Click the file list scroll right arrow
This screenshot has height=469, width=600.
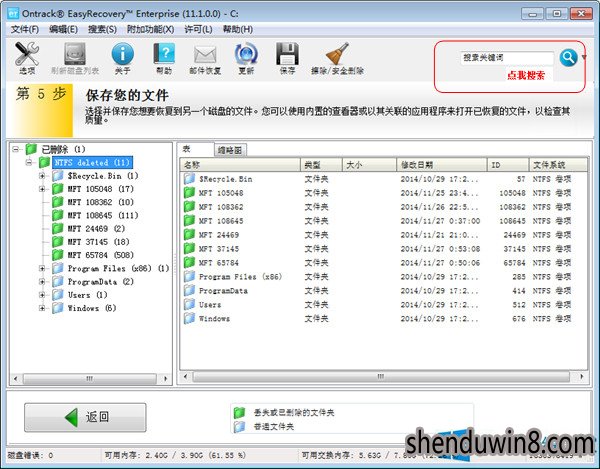(582, 376)
